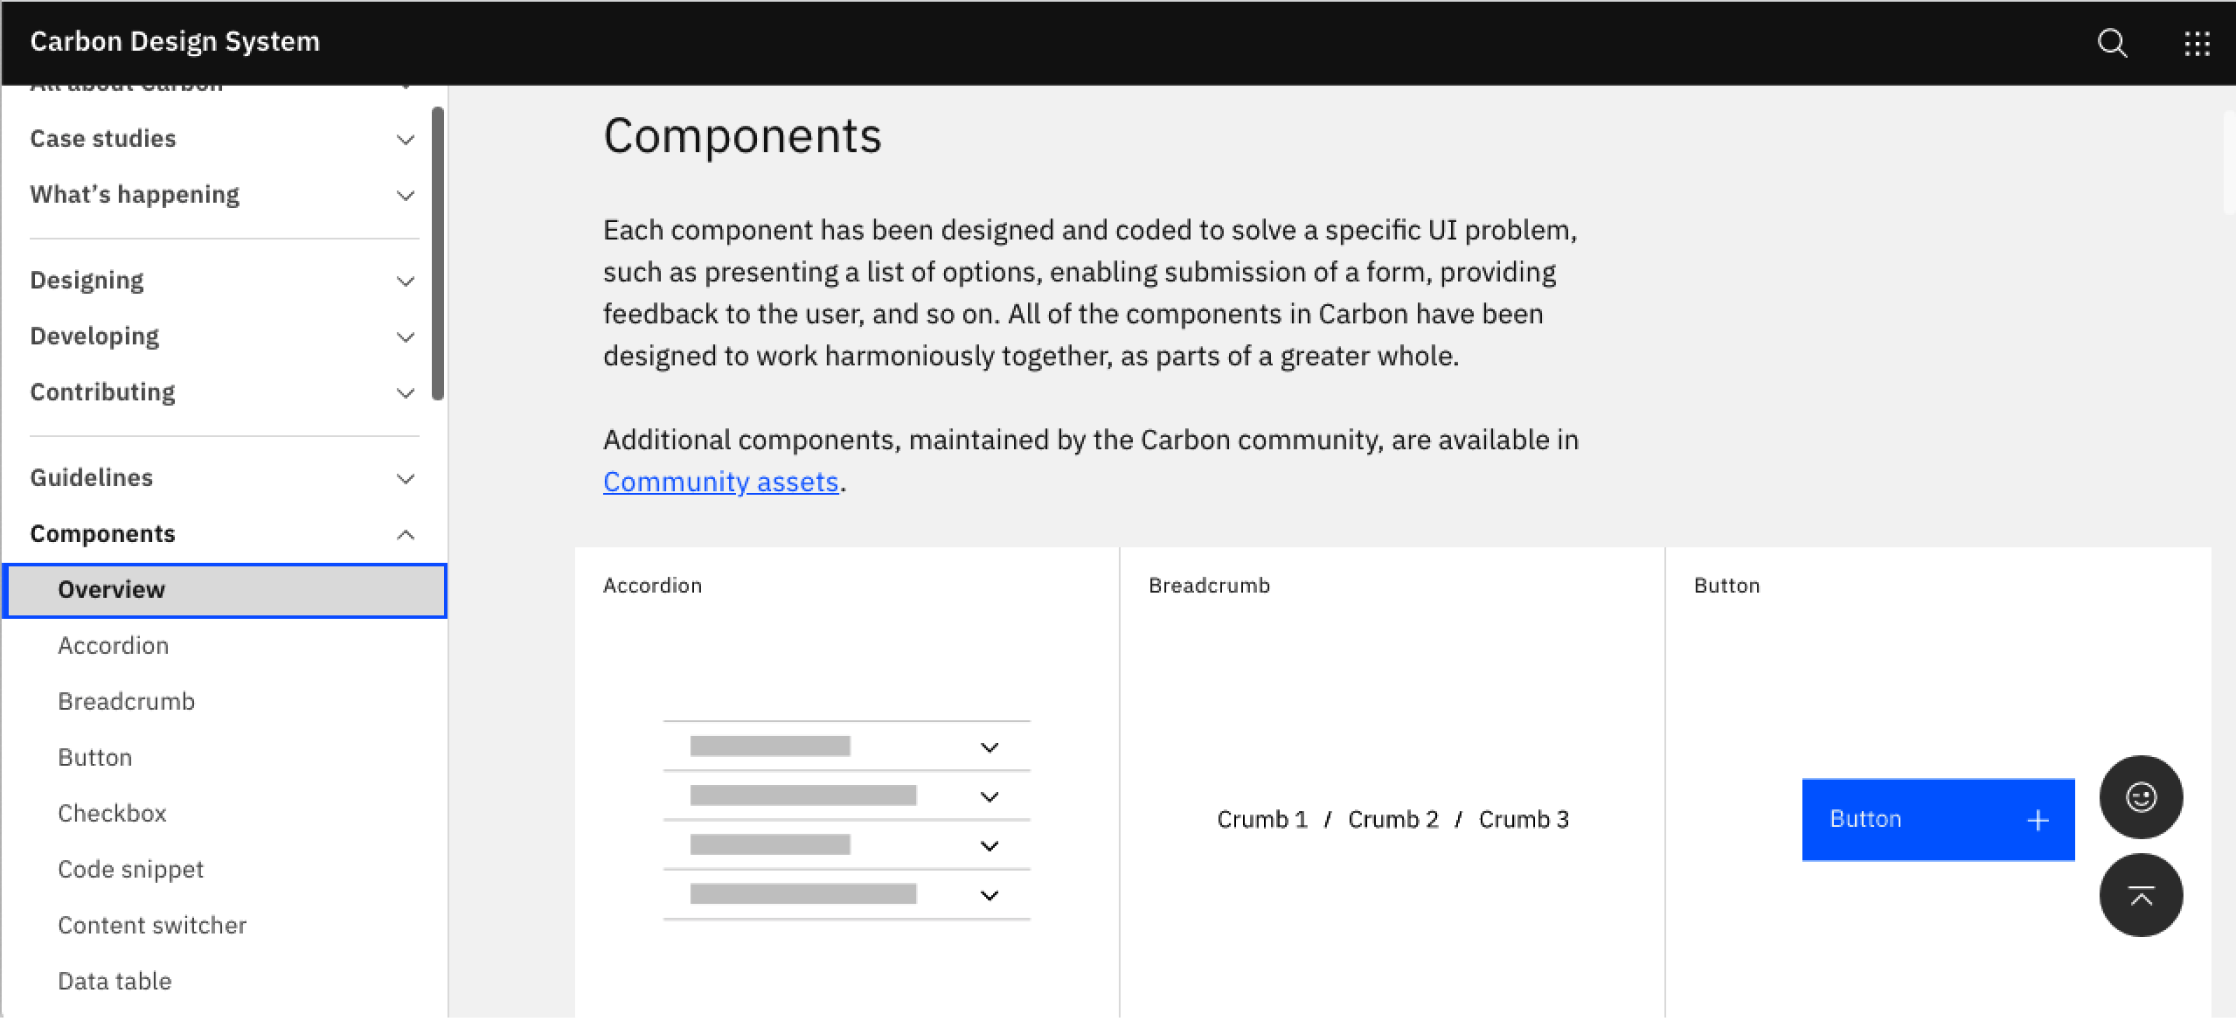Open the app switcher grid icon
The image size is (2236, 1018).
click(x=2197, y=43)
